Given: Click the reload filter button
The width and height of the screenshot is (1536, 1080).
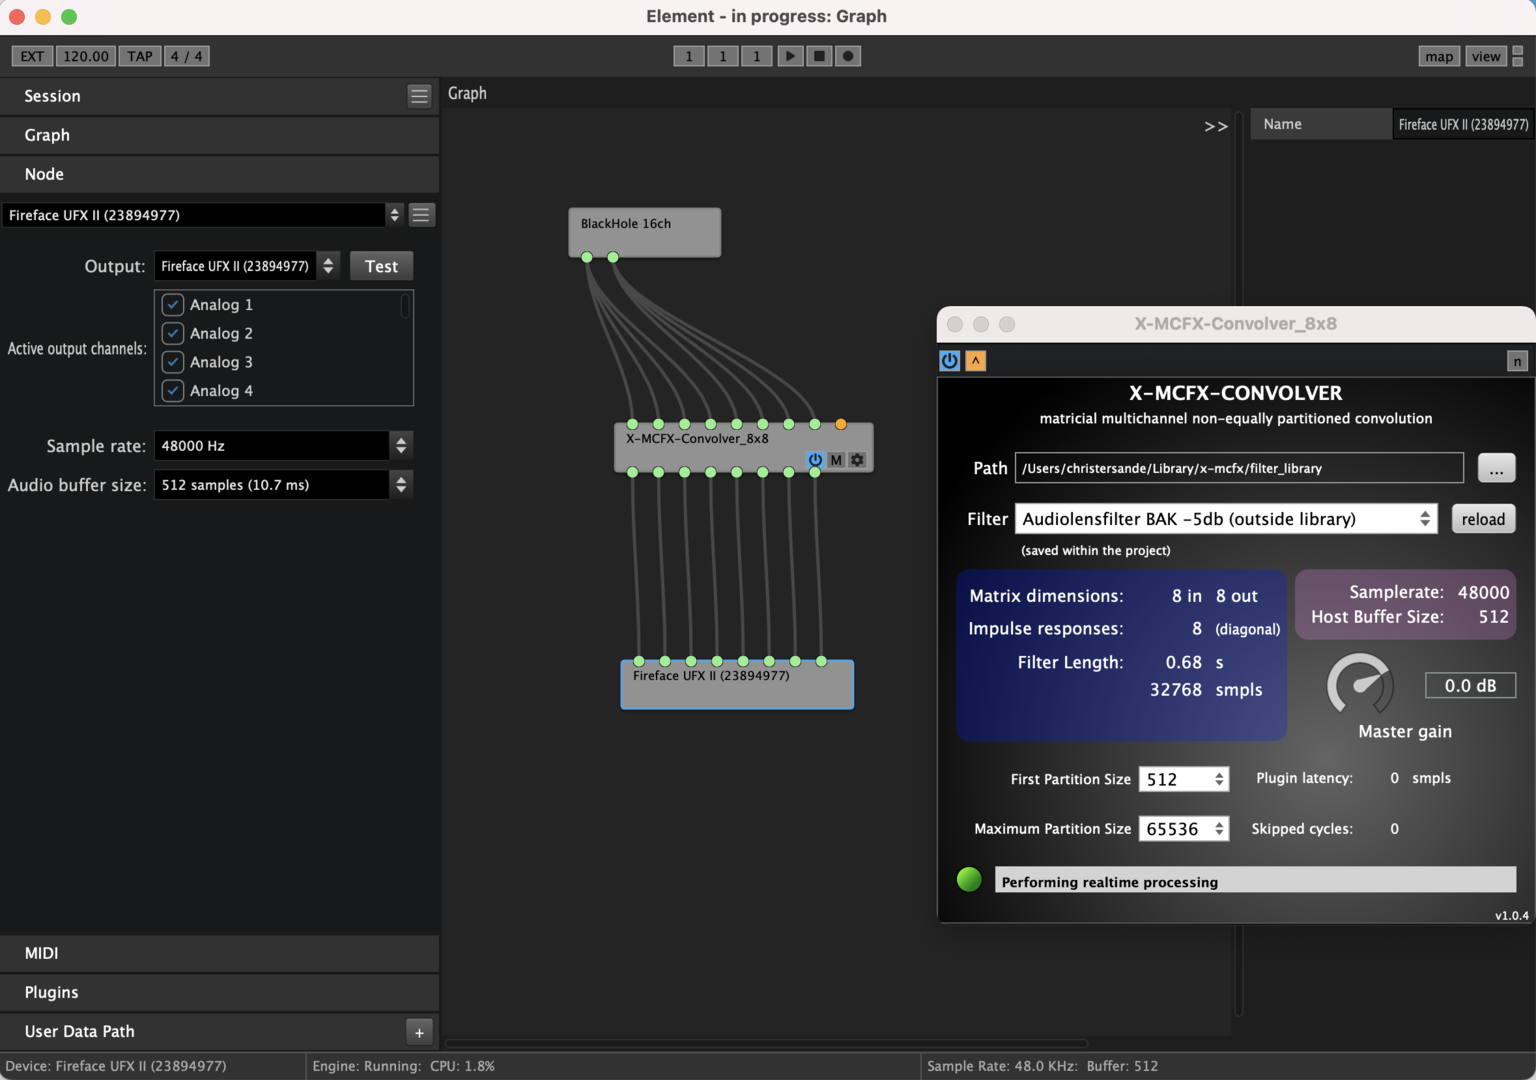Looking at the screenshot, I should click(x=1483, y=519).
